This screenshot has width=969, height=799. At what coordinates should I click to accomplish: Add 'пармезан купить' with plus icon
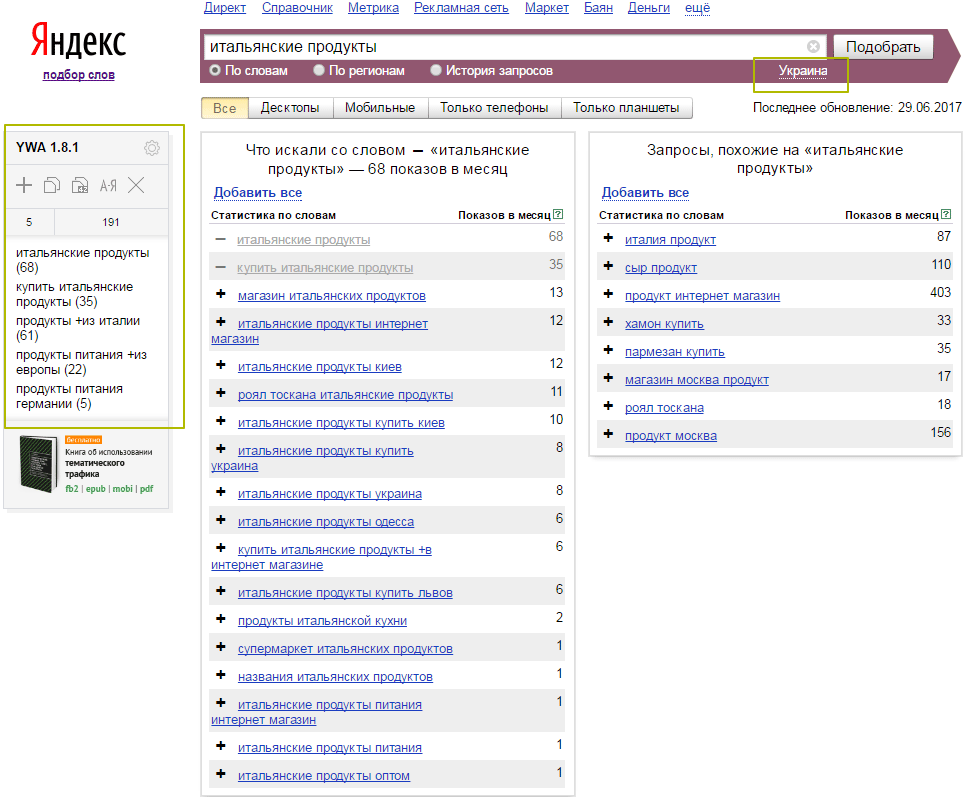click(x=609, y=350)
